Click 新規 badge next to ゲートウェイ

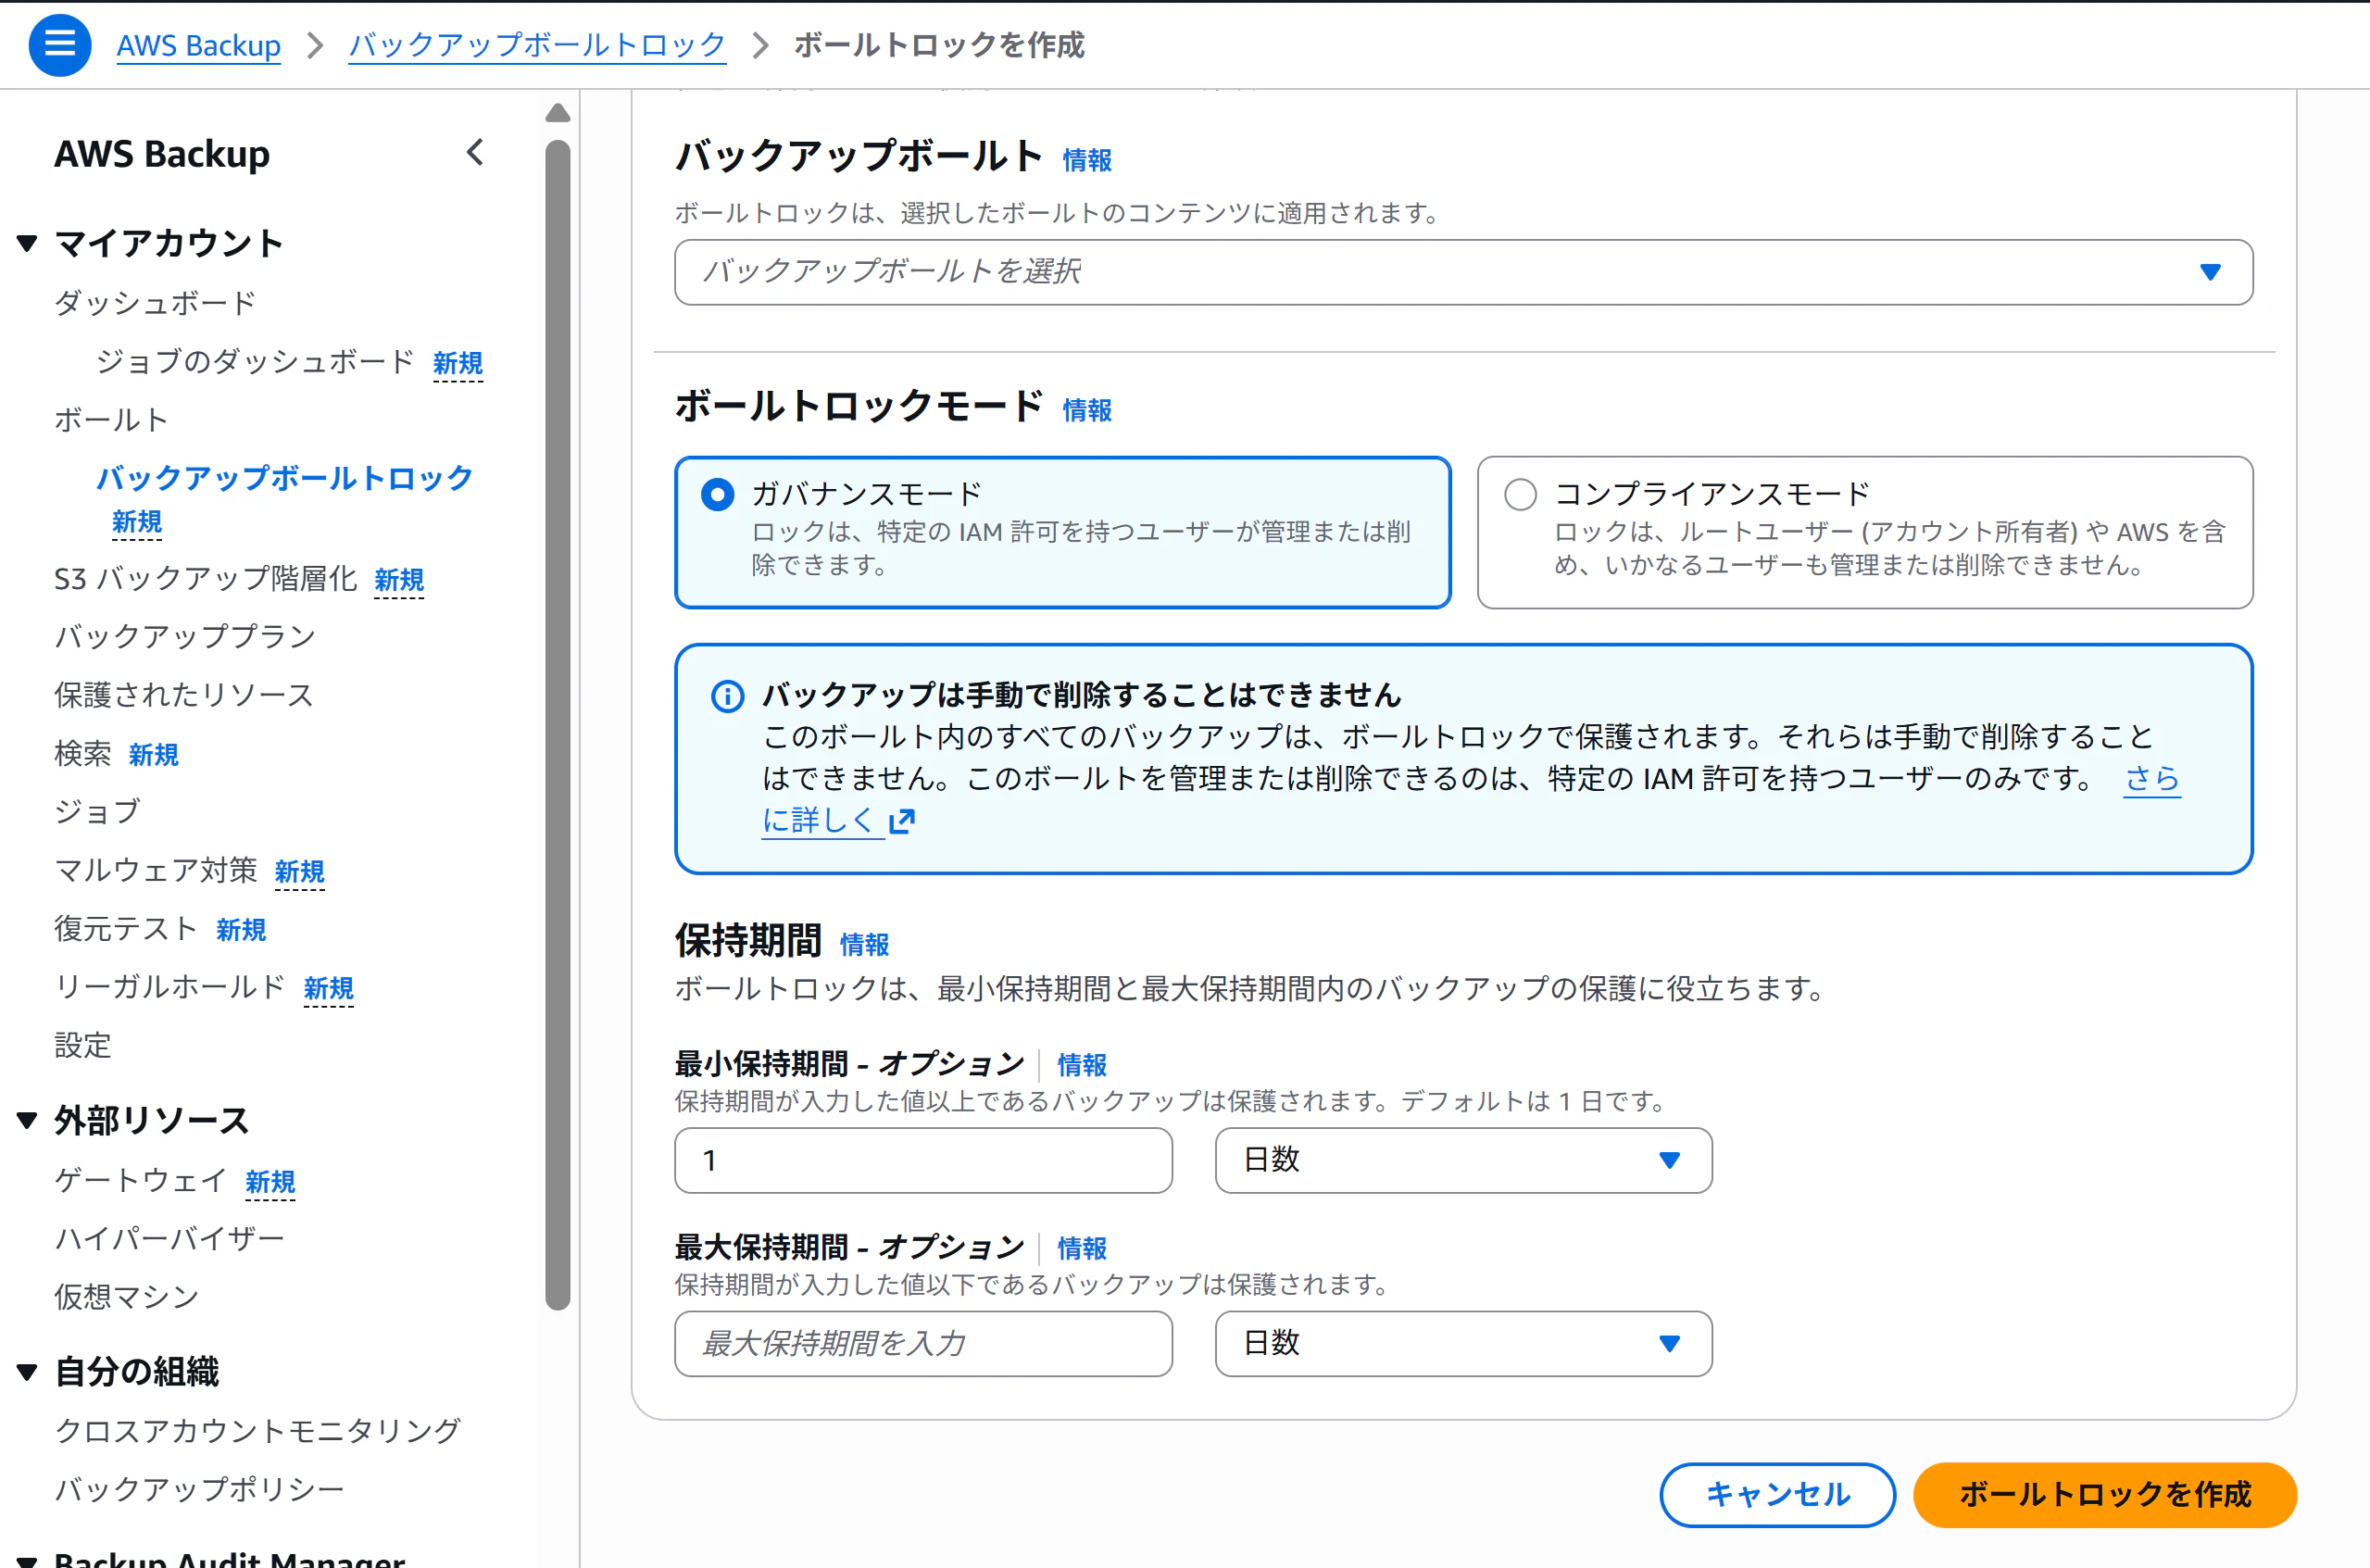(270, 1182)
